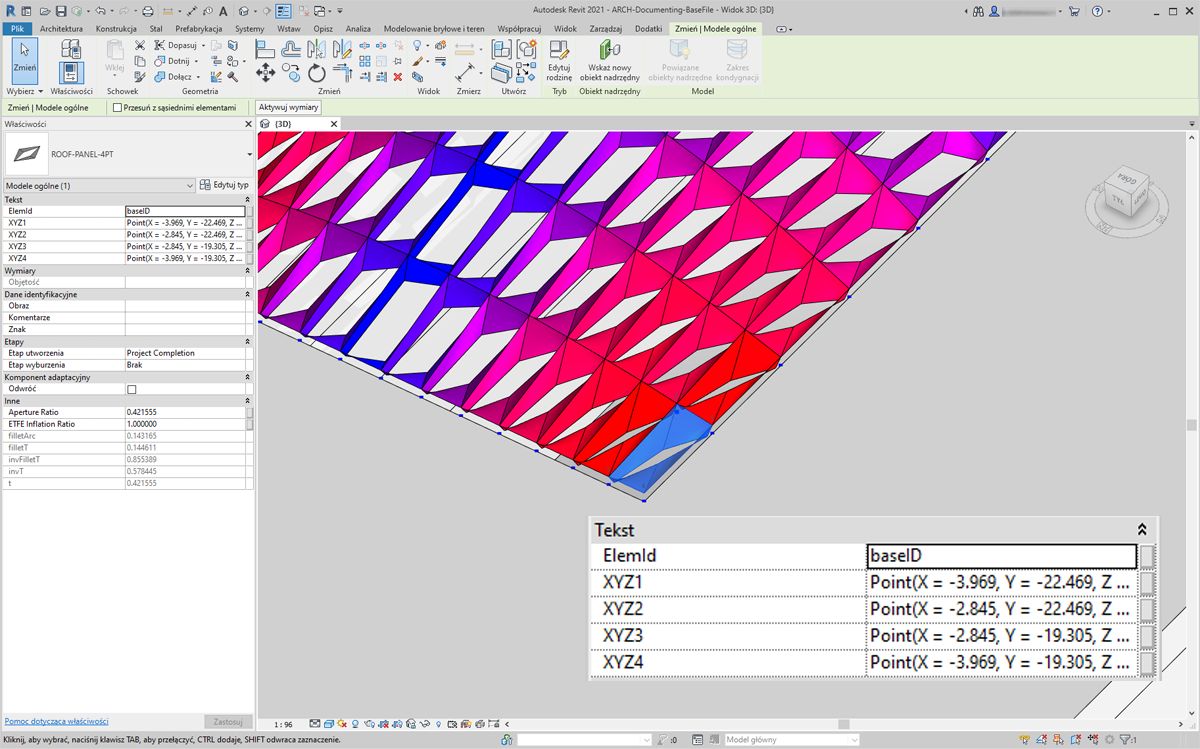Choose the Rotate tool in the ribbon
The height and width of the screenshot is (749, 1200).
click(317, 72)
